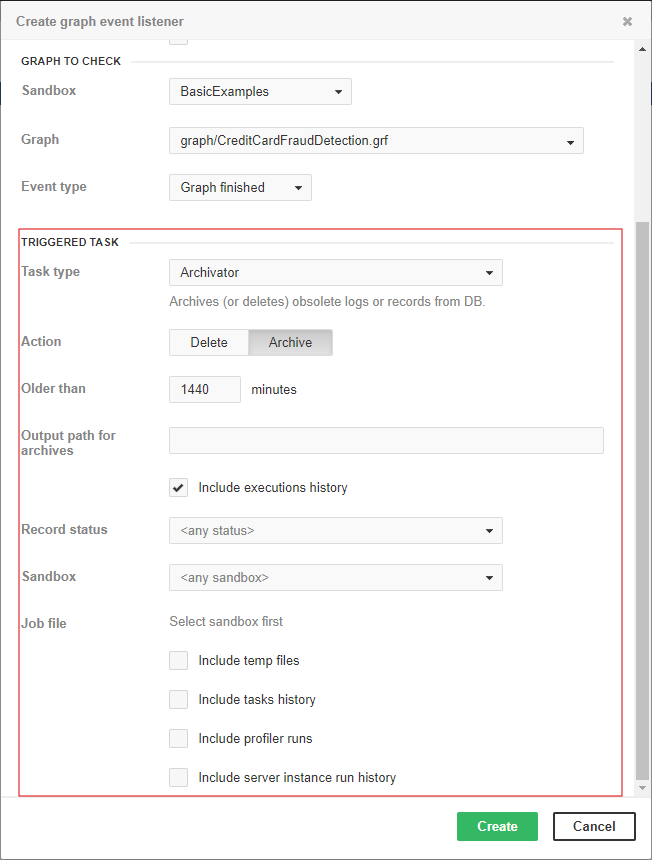The width and height of the screenshot is (652, 860).
Task: Uncheck Include executions history
Action: click(x=179, y=488)
